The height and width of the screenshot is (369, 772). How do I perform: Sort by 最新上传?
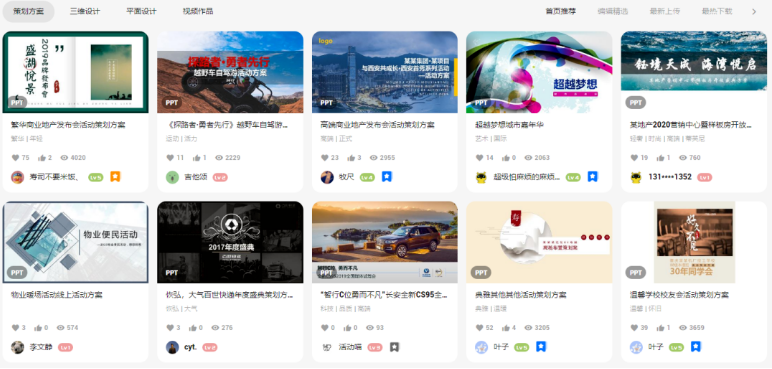665,11
